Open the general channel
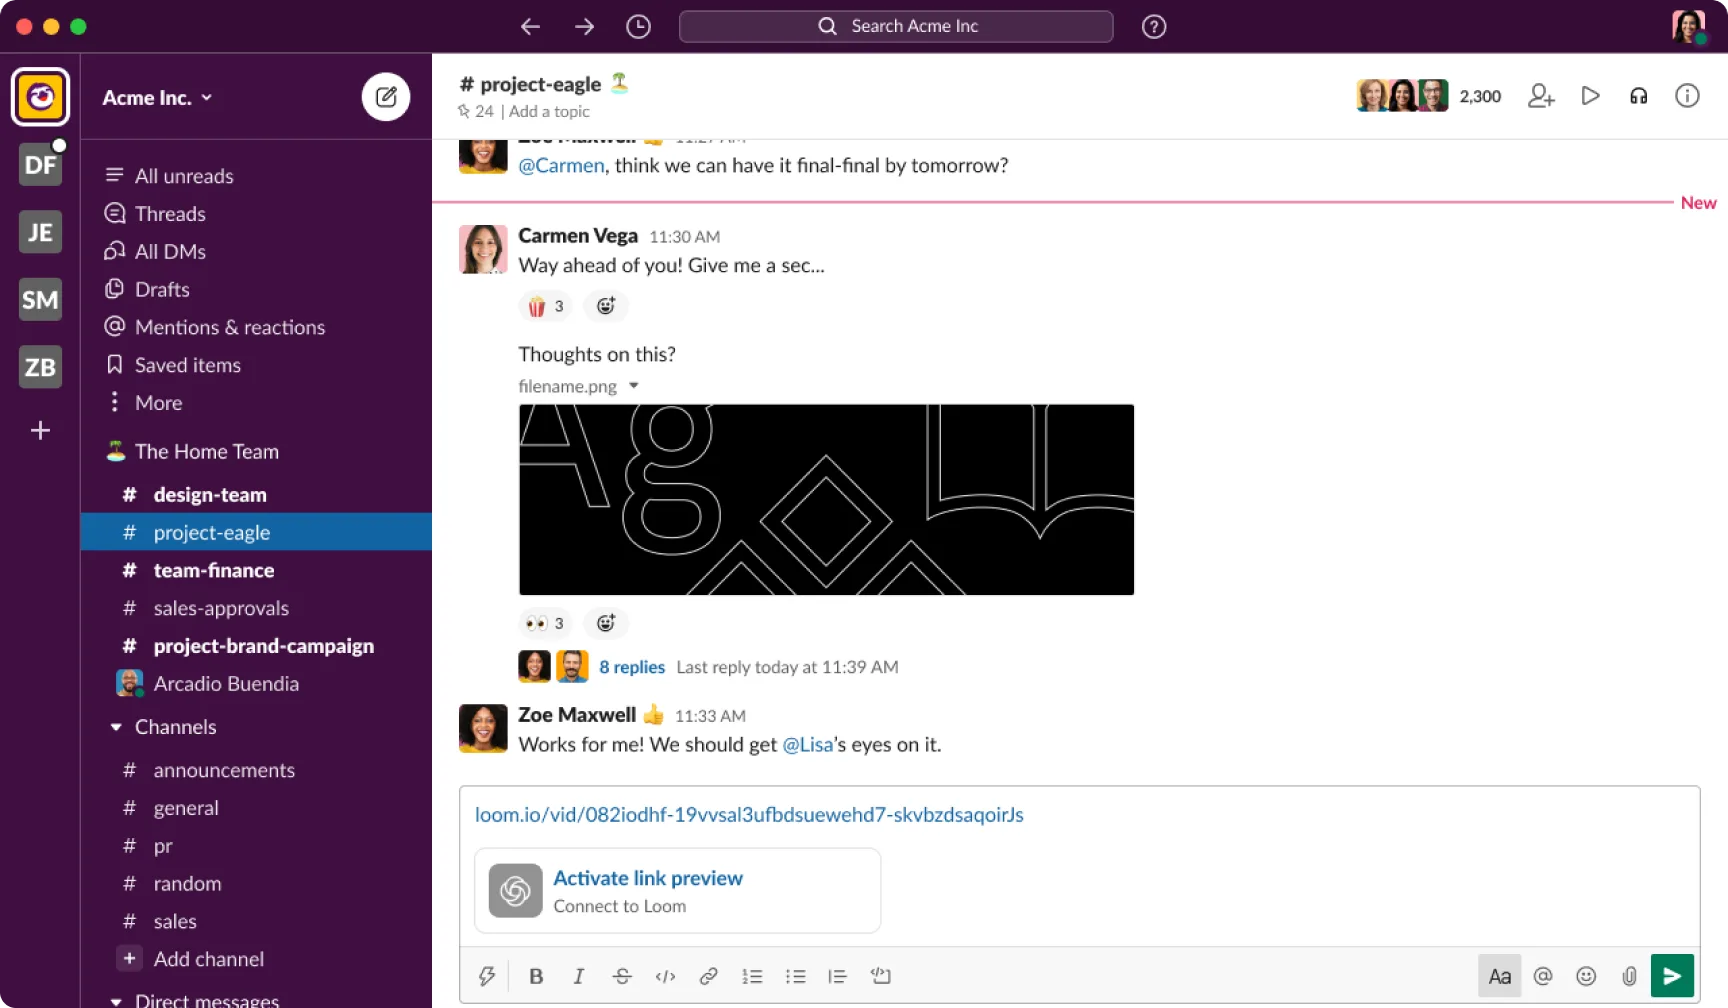1728x1008 pixels. click(256, 808)
